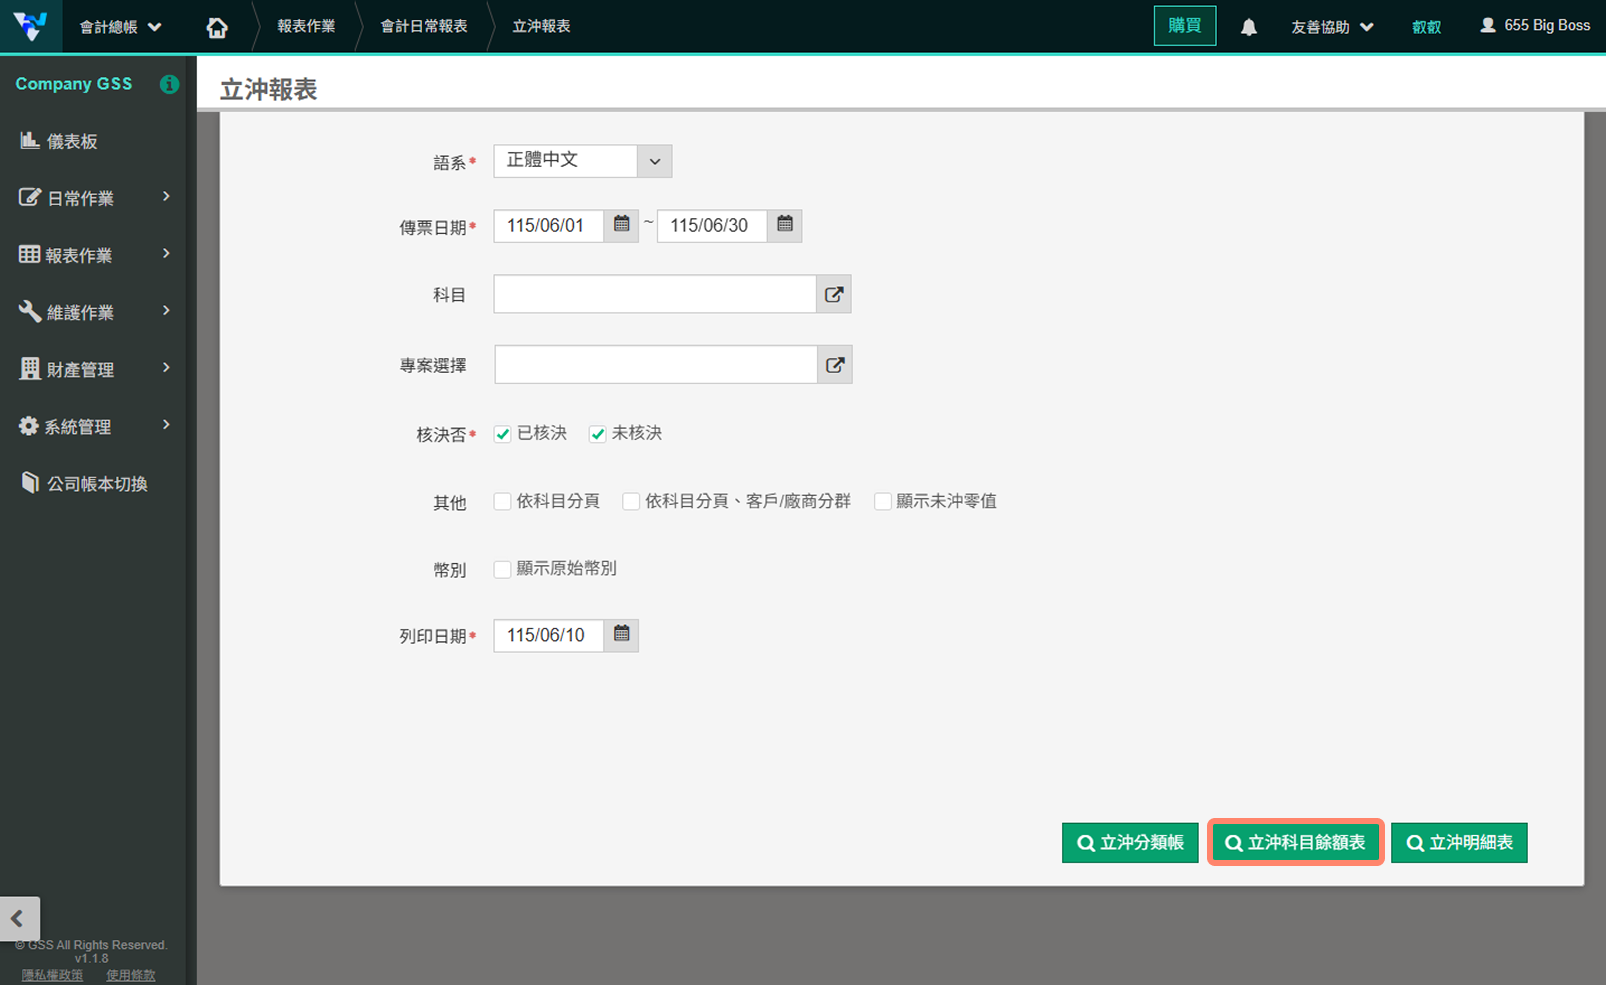Screen dimensions: 1606x985
Task: Open 會計日常報表 breadcrumb item
Action: 424,26
